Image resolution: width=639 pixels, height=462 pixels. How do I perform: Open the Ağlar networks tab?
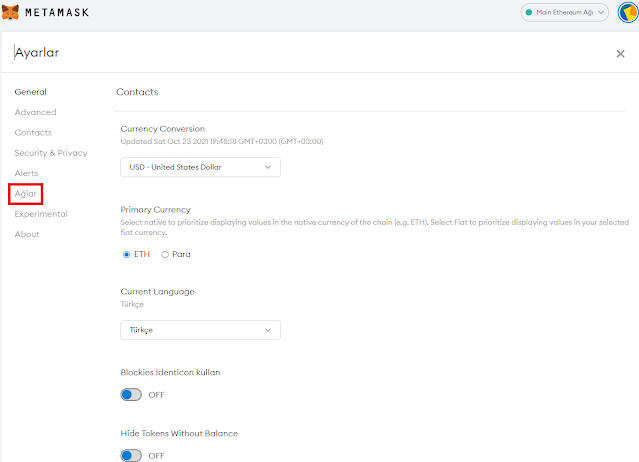tap(26, 193)
